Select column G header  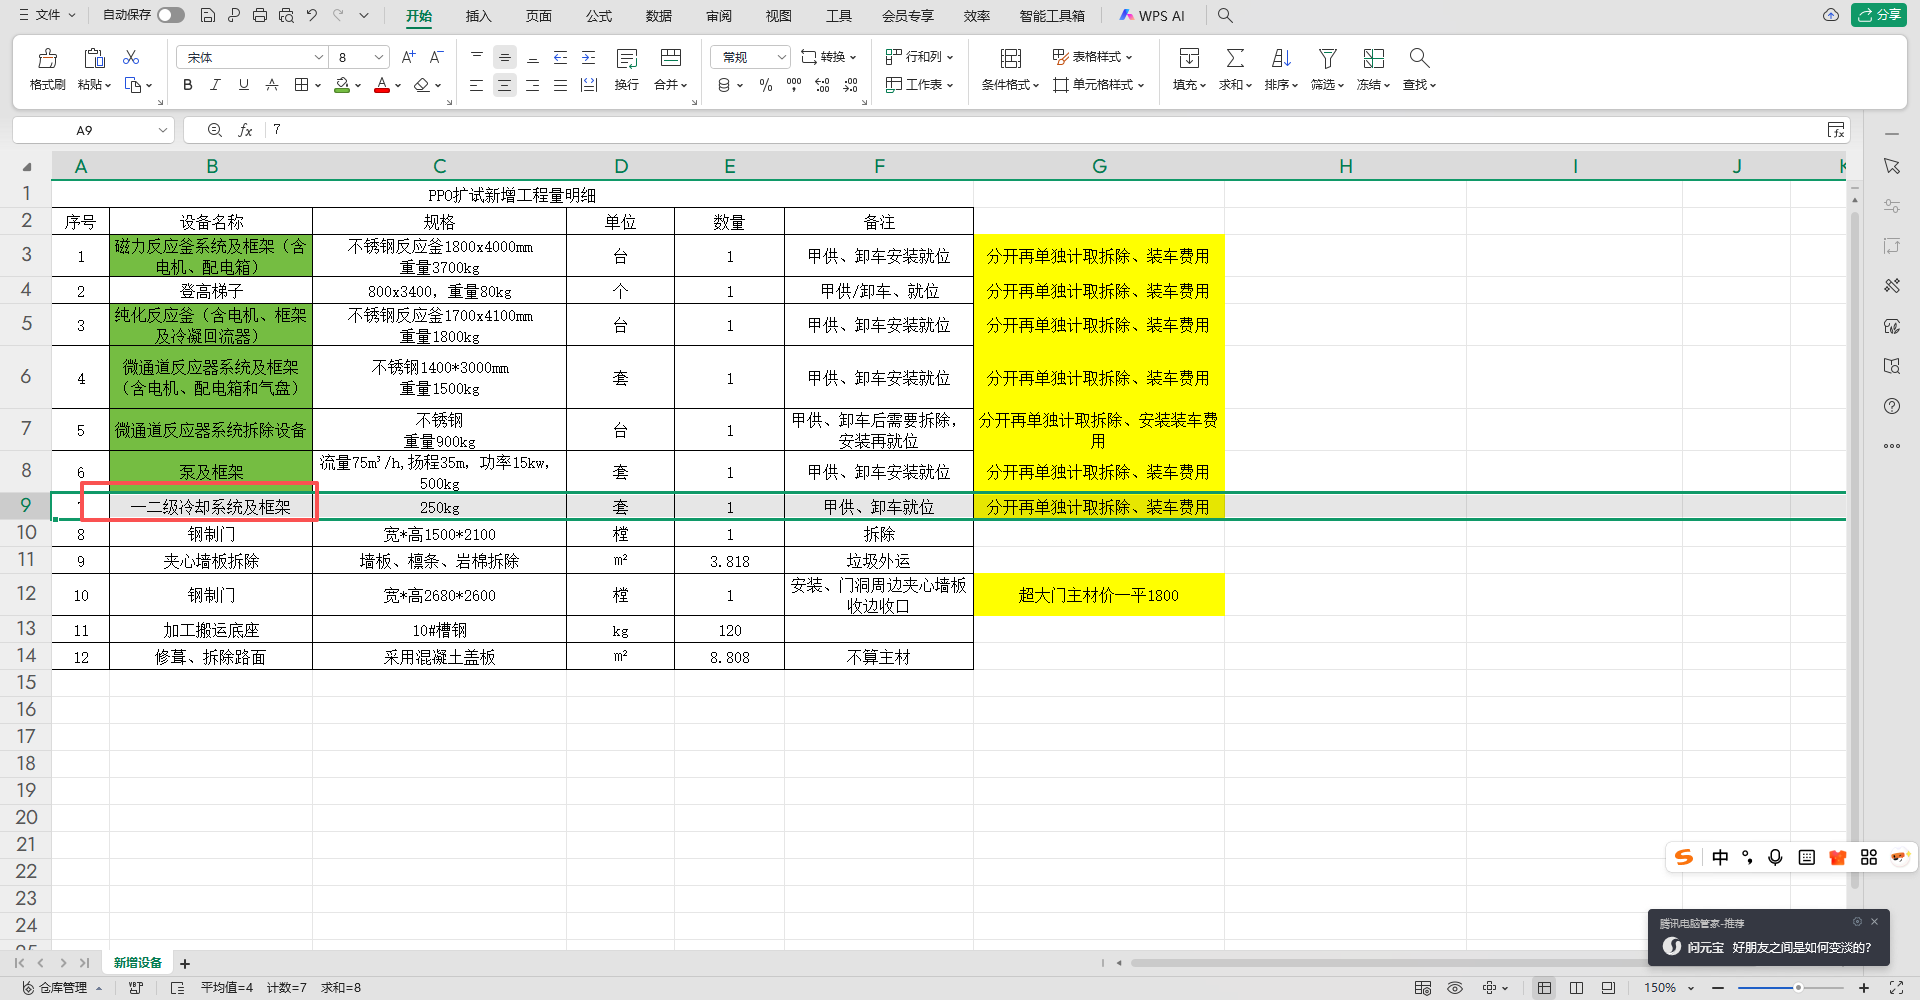1099,166
